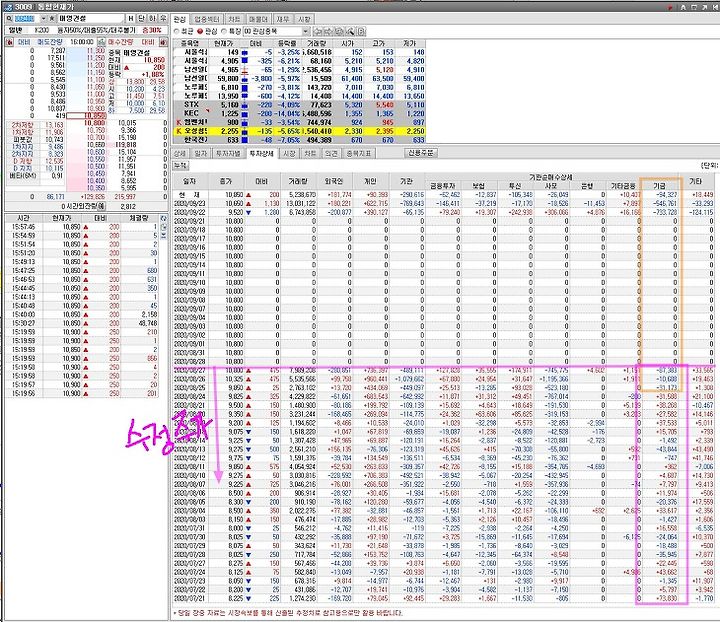The image size is (720, 622).
Task: Click the 하 button beside stock name
Action: [x=152, y=19]
